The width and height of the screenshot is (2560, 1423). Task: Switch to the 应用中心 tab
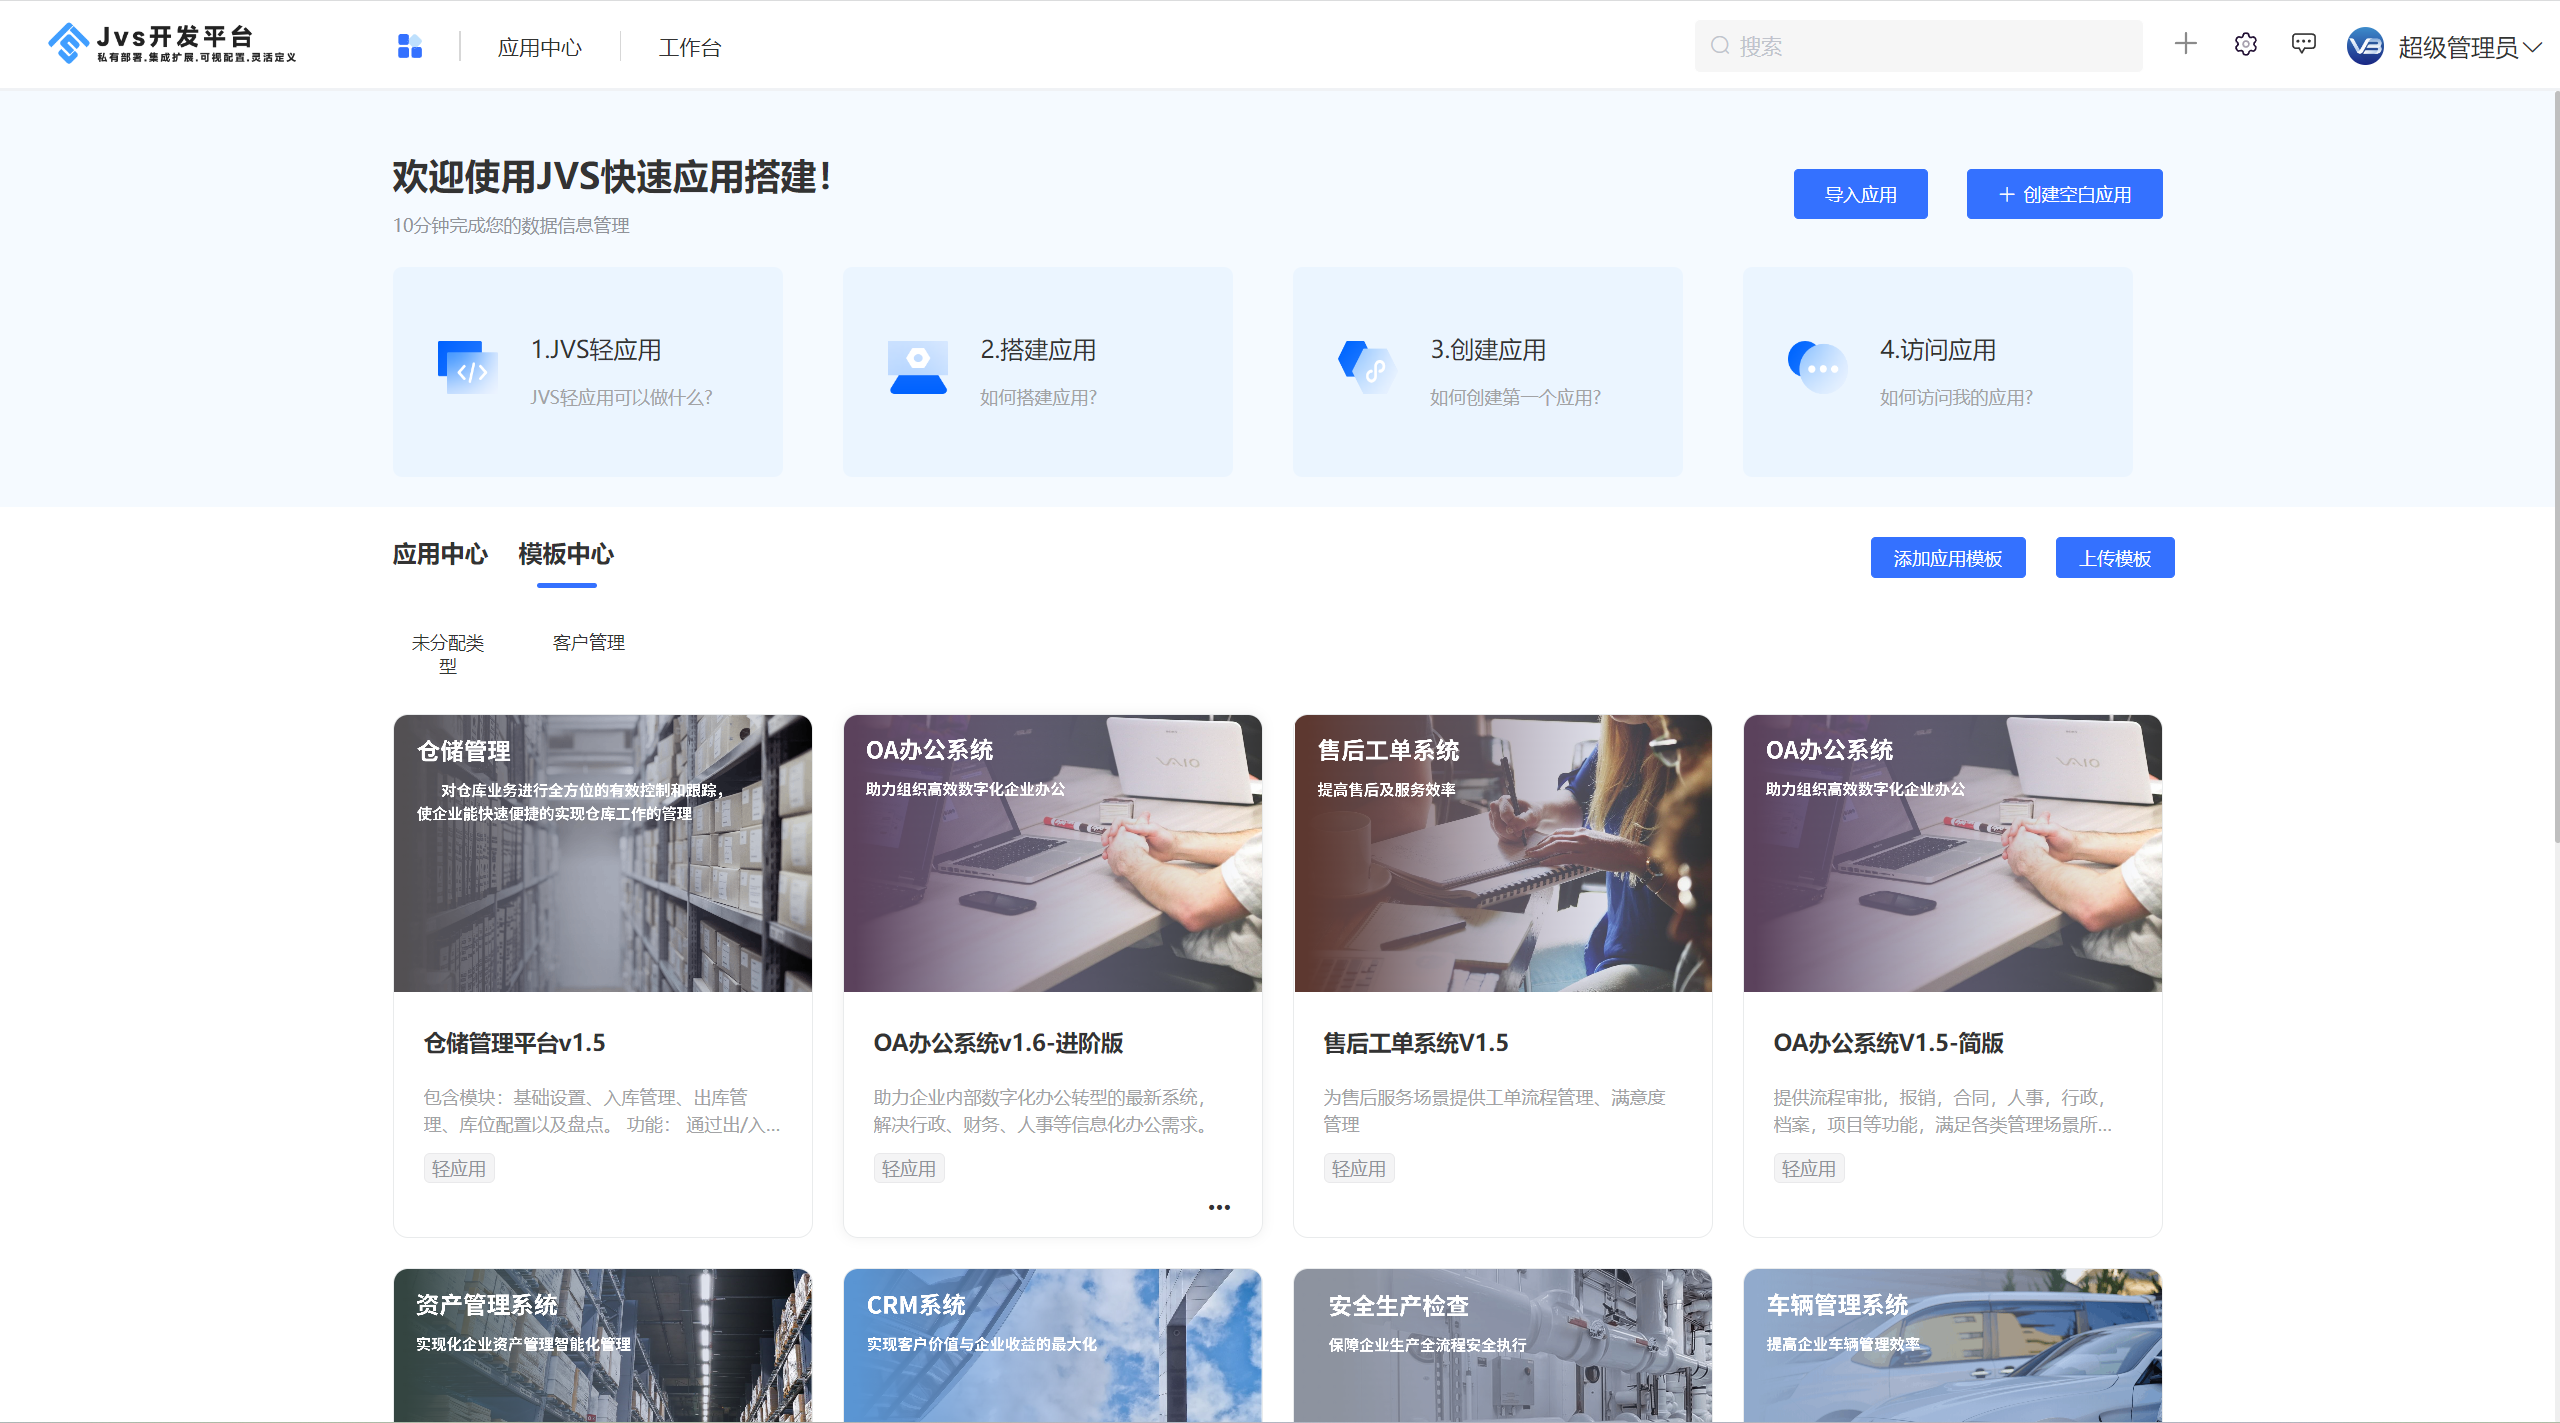440,554
